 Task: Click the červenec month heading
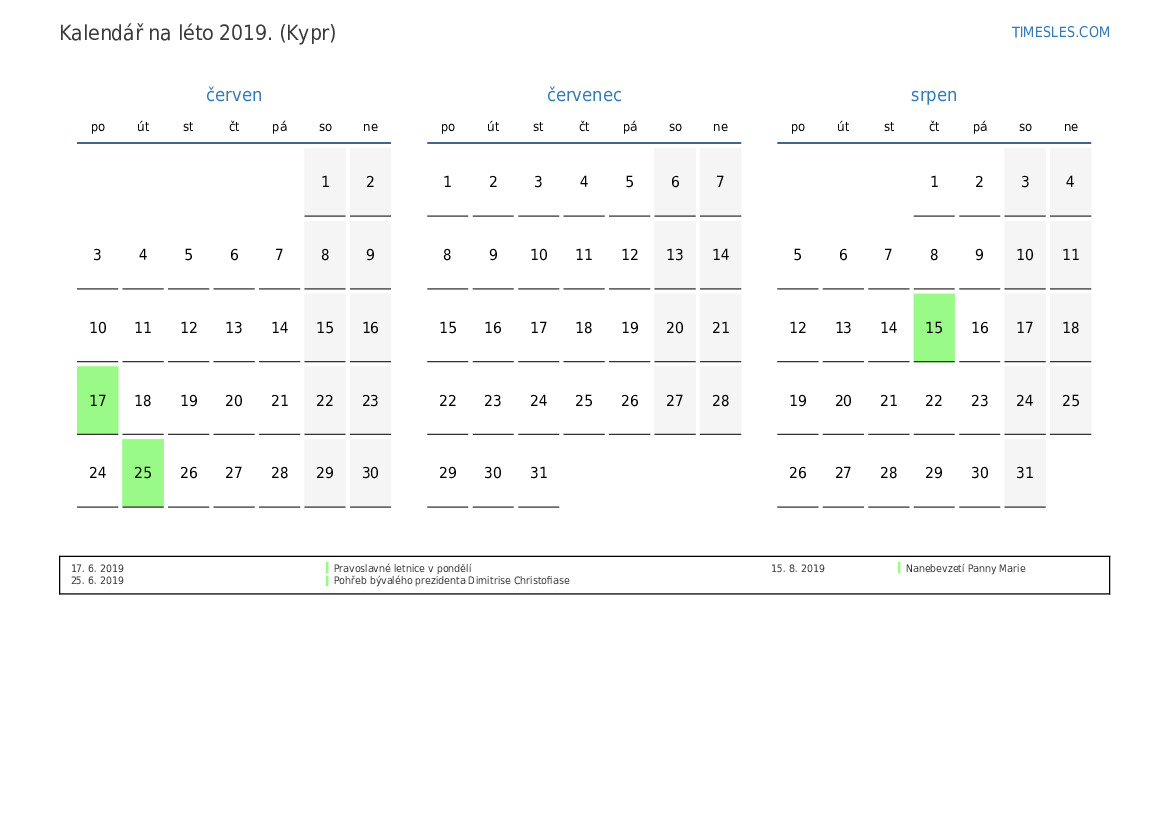(584, 95)
